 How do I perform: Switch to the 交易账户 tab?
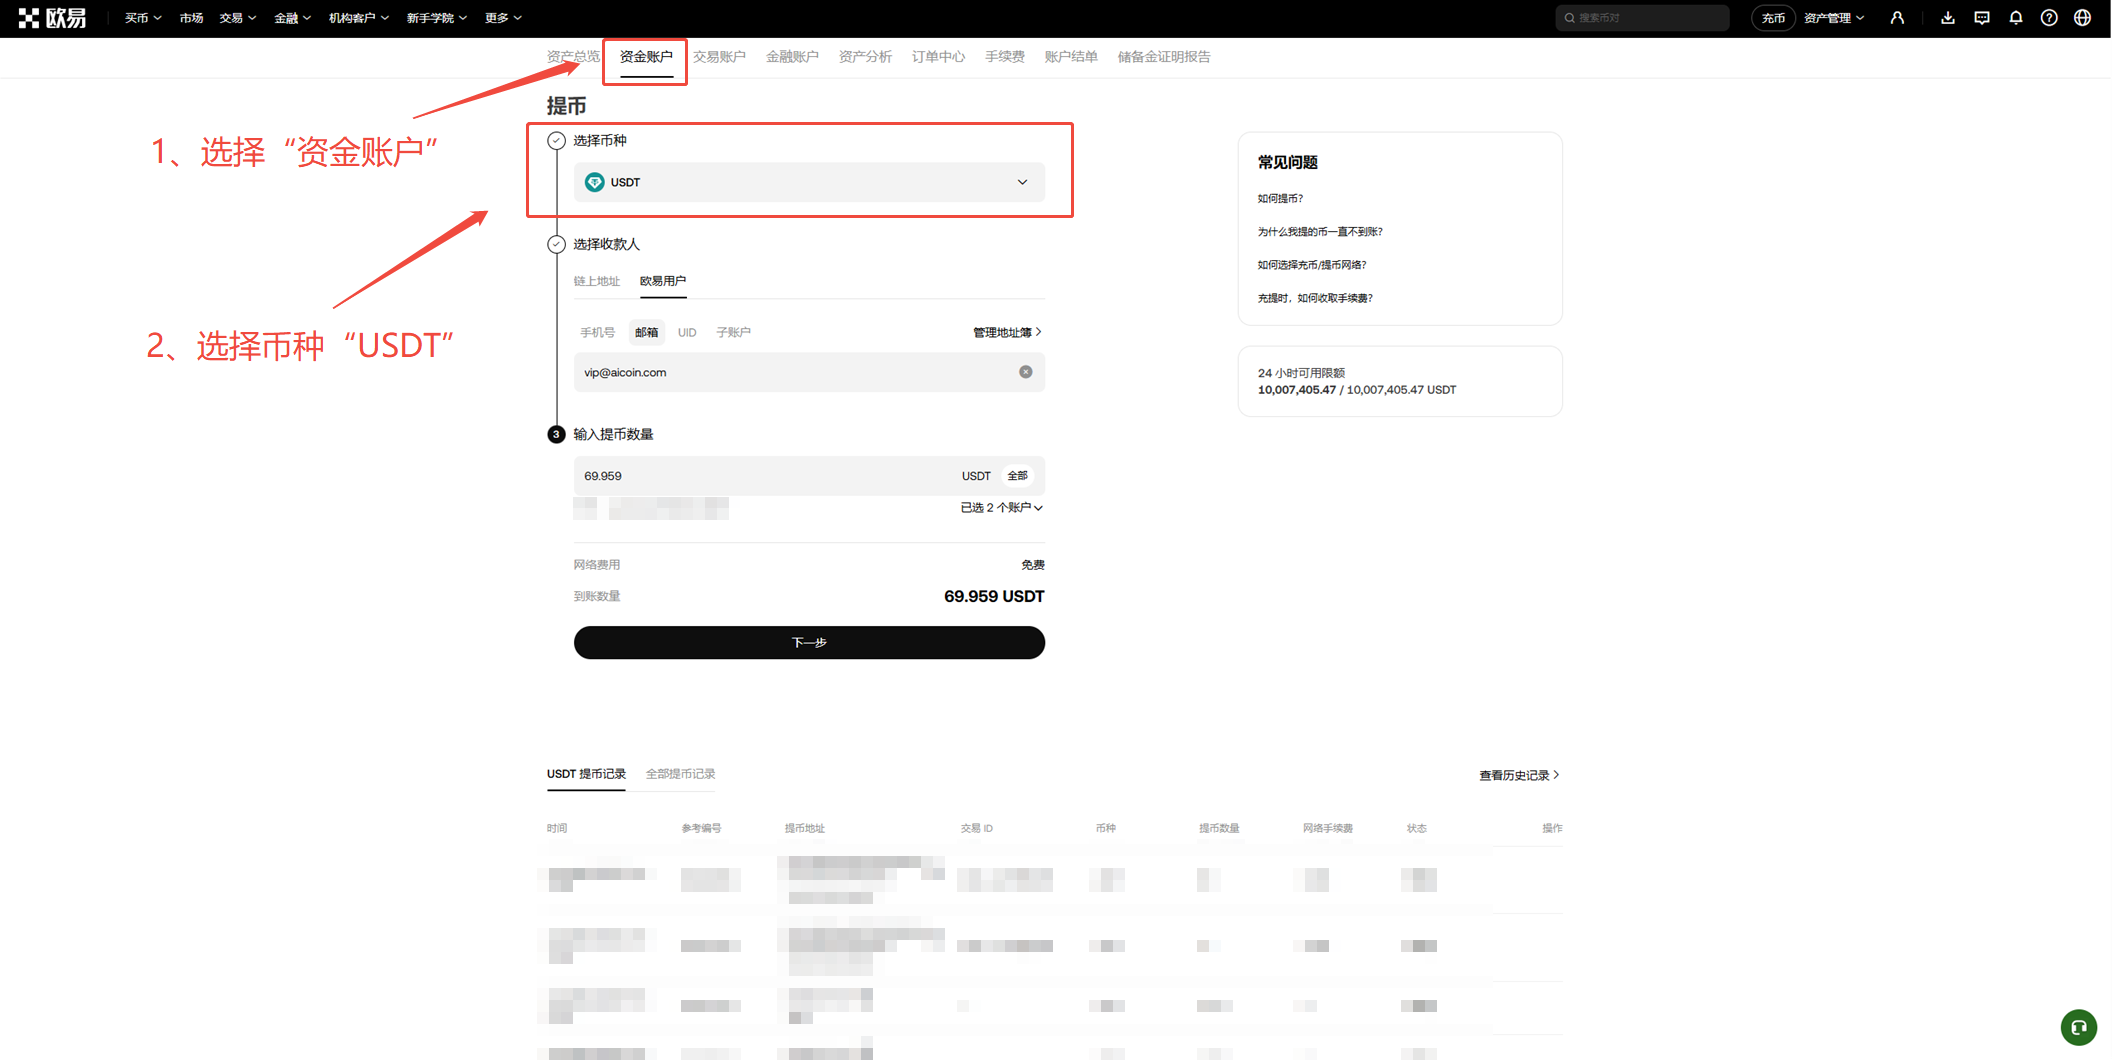[719, 57]
